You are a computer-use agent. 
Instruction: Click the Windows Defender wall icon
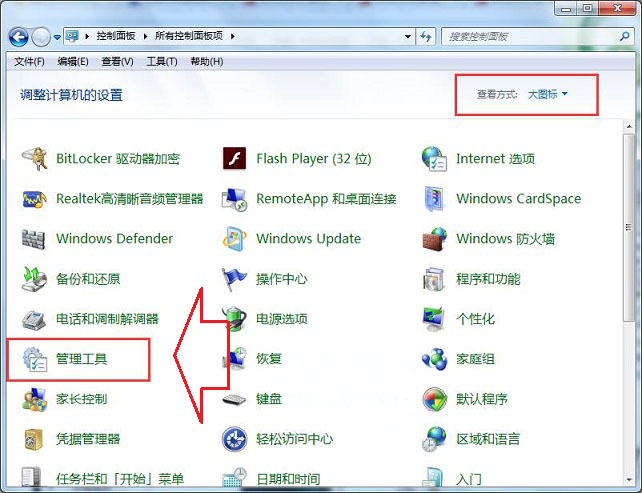(x=33, y=239)
